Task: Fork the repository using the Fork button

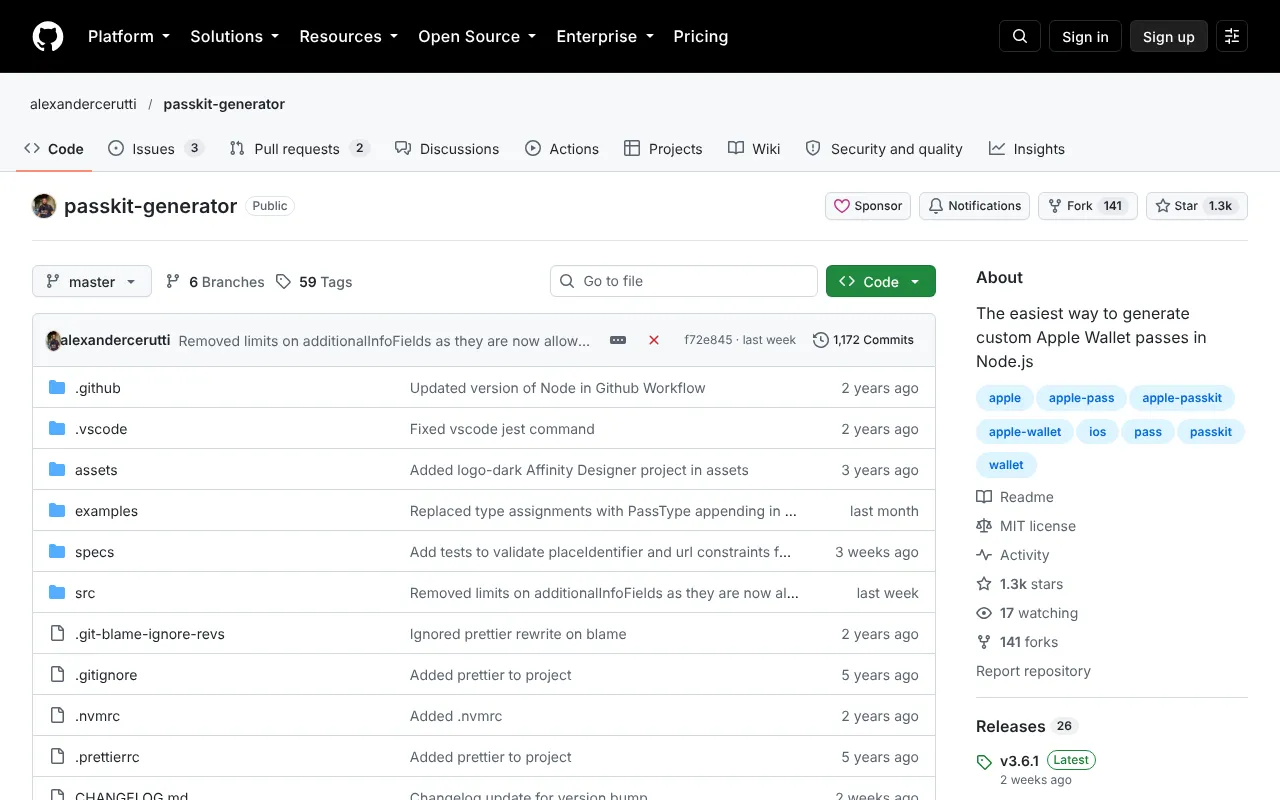Action: pyautogui.click(x=1088, y=206)
